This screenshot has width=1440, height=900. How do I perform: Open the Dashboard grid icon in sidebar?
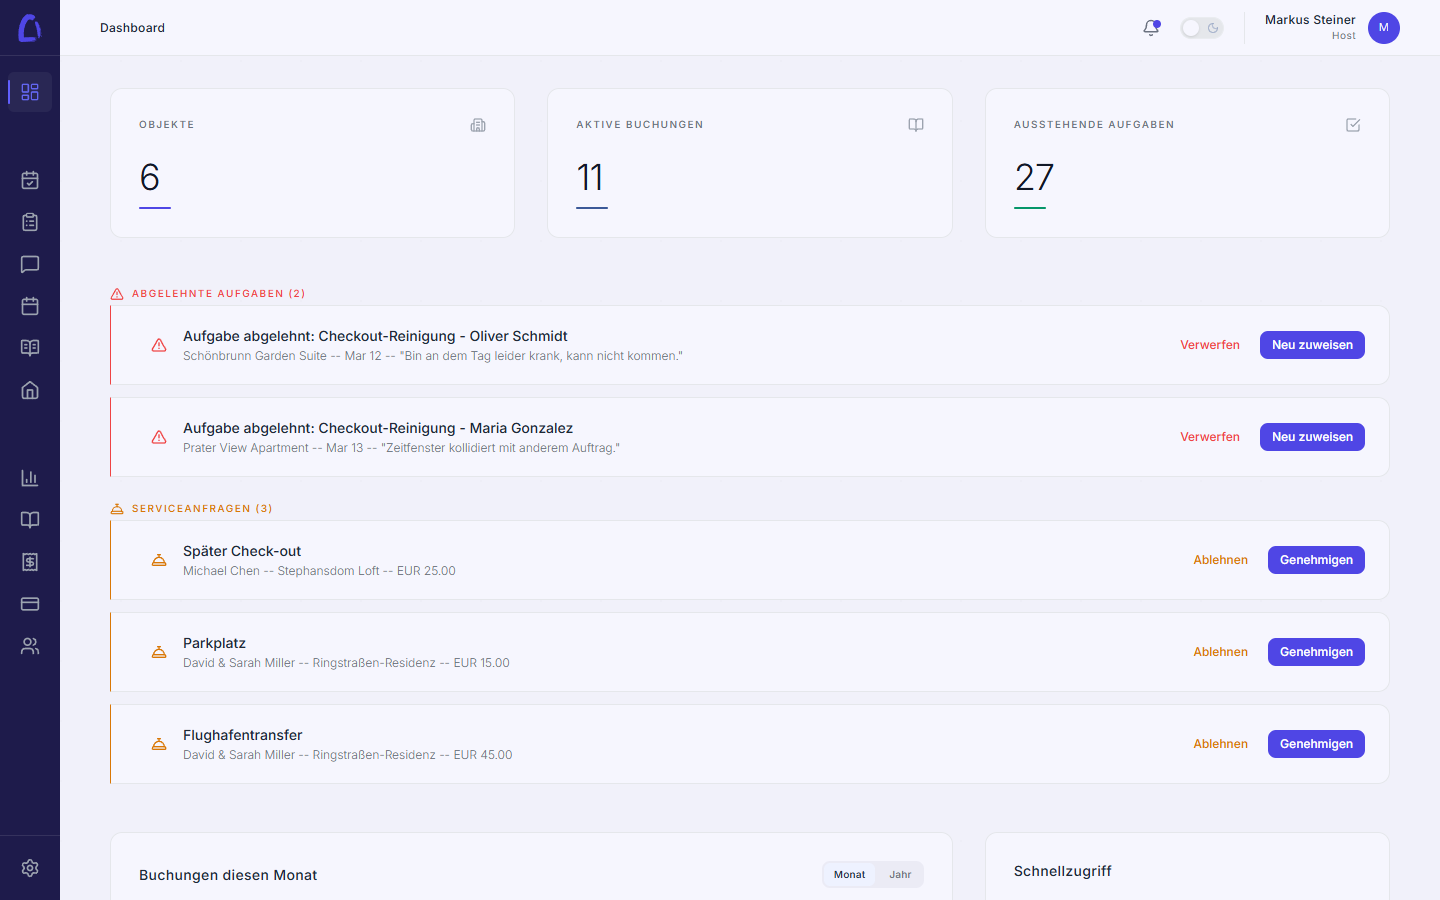coord(29,92)
